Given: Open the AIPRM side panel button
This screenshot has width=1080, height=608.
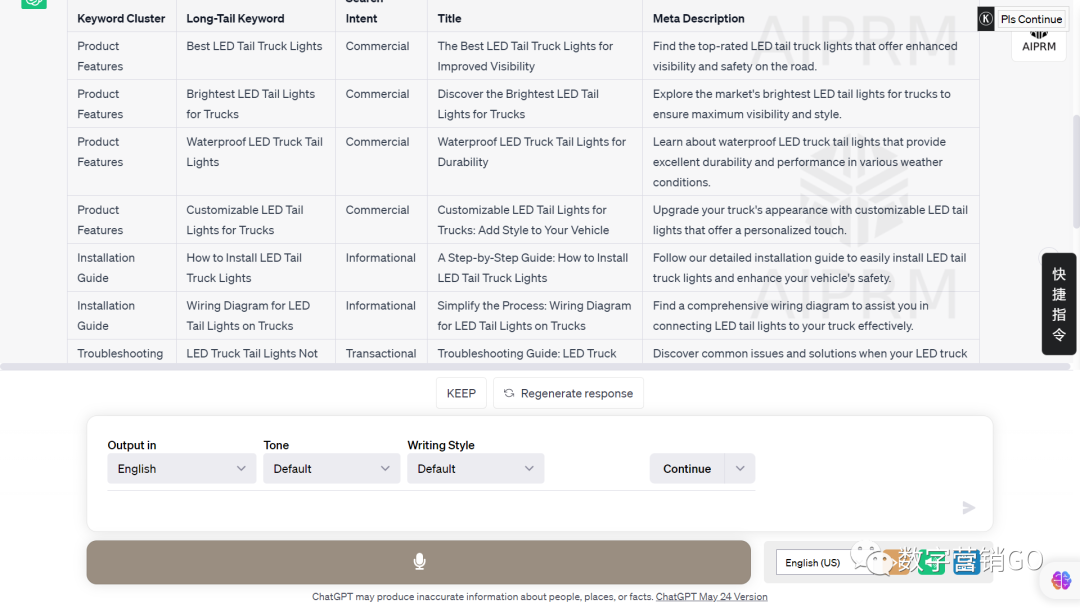Looking at the screenshot, I should click(1039, 43).
